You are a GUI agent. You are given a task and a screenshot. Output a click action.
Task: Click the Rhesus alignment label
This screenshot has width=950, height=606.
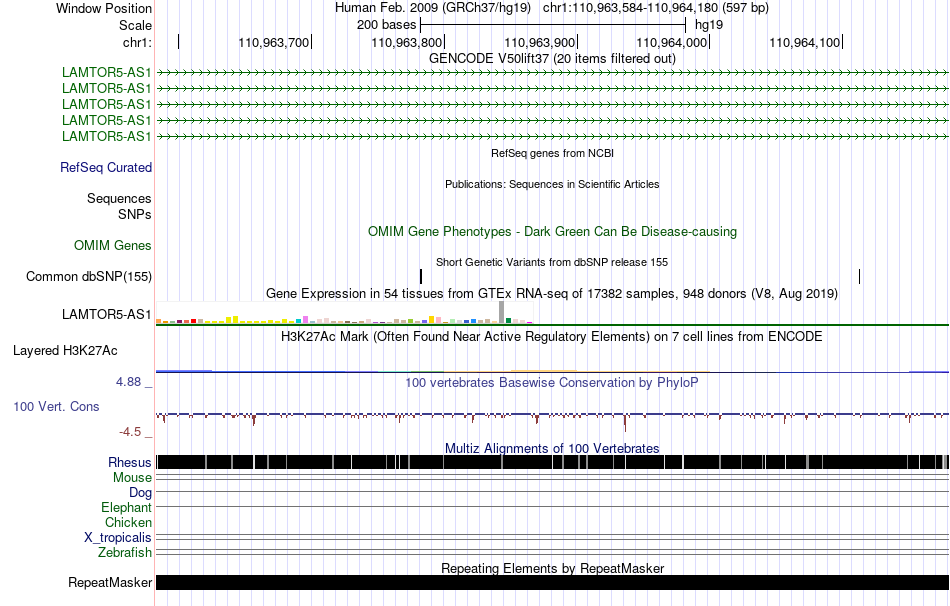point(130,462)
